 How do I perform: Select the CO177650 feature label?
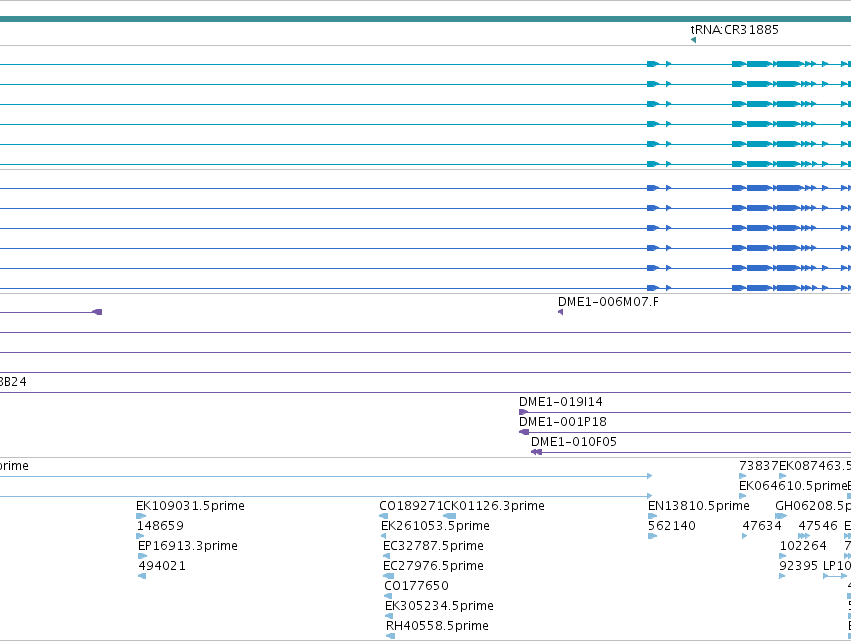pyautogui.click(x=416, y=586)
